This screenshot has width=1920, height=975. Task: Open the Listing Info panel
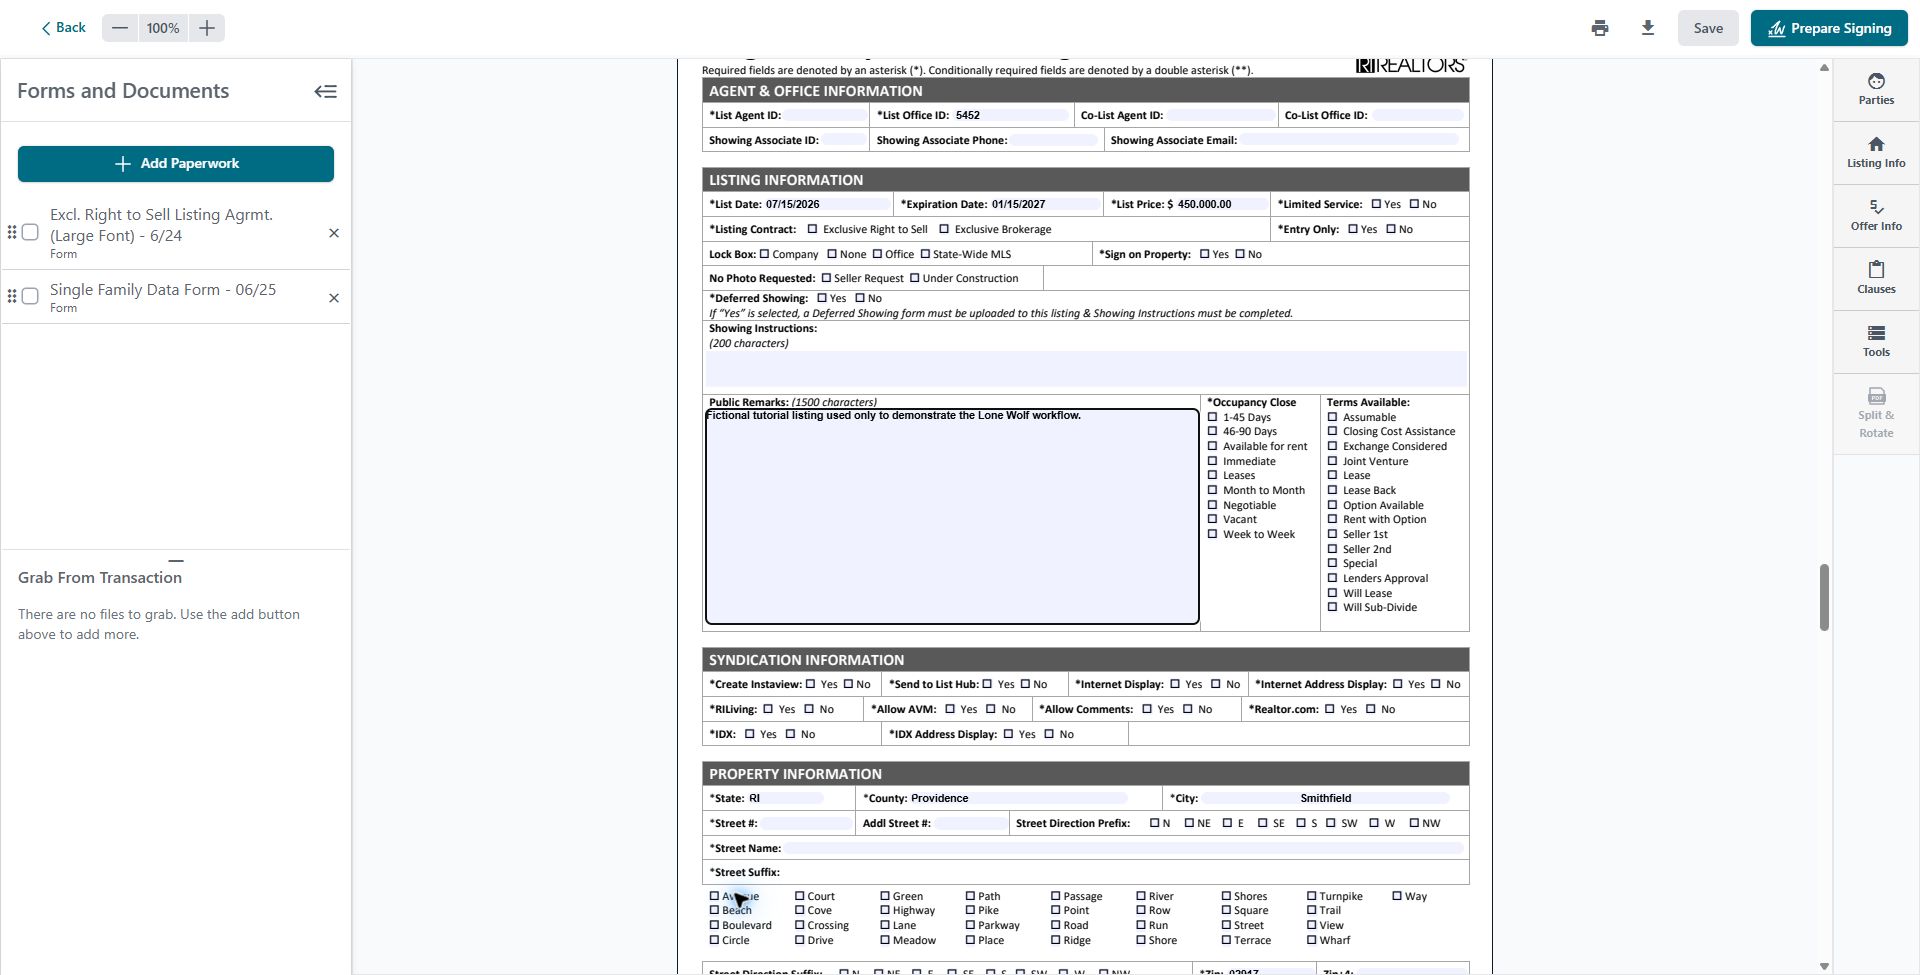1876,152
